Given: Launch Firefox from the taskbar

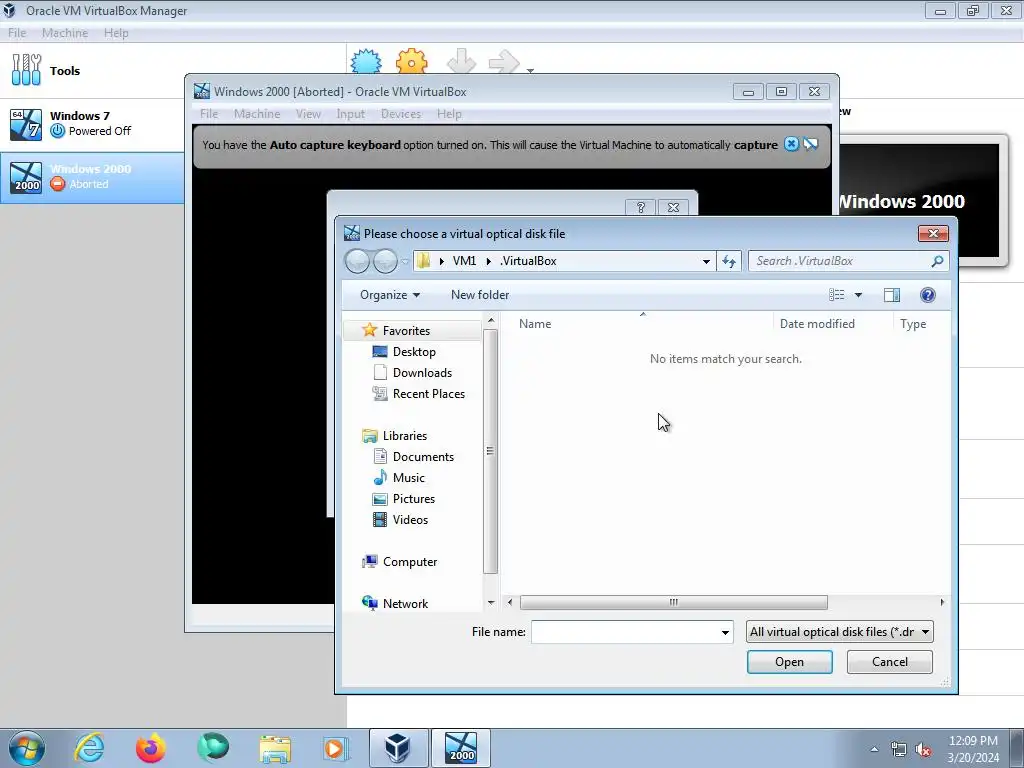Looking at the screenshot, I should pyautogui.click(x=151, y=748).
